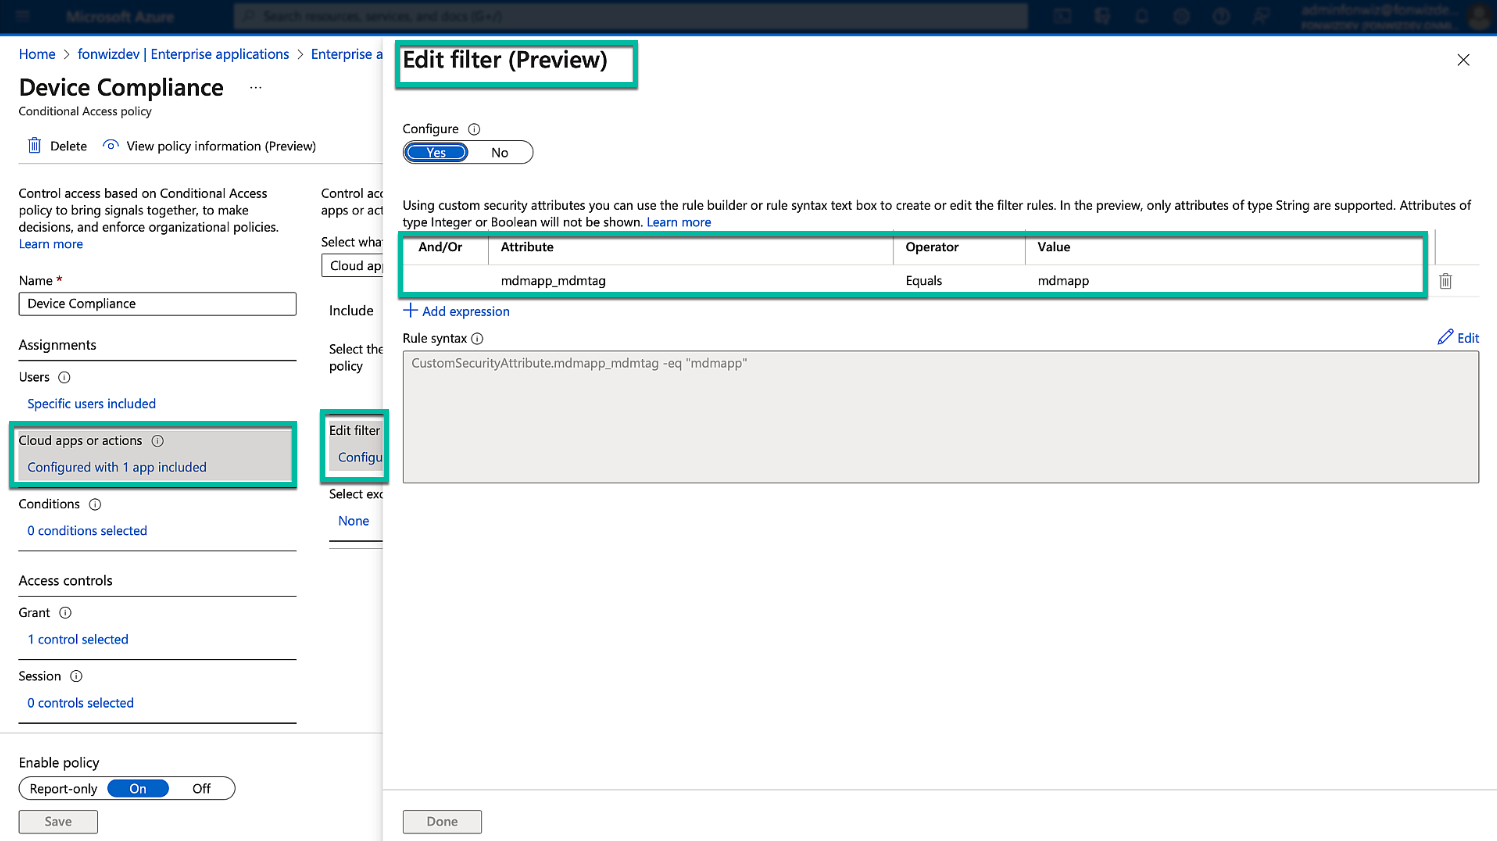Click the policy Name input field
The image size is (1497, 841).
(x=157, y=304)
